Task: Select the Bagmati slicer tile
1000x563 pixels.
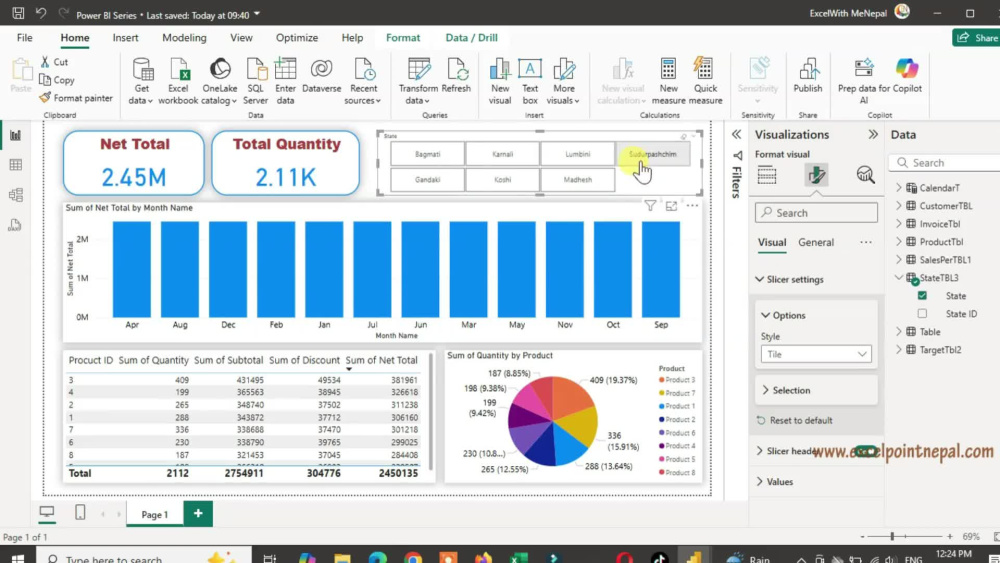Action: pyautogui.click(x=427, y=154)
